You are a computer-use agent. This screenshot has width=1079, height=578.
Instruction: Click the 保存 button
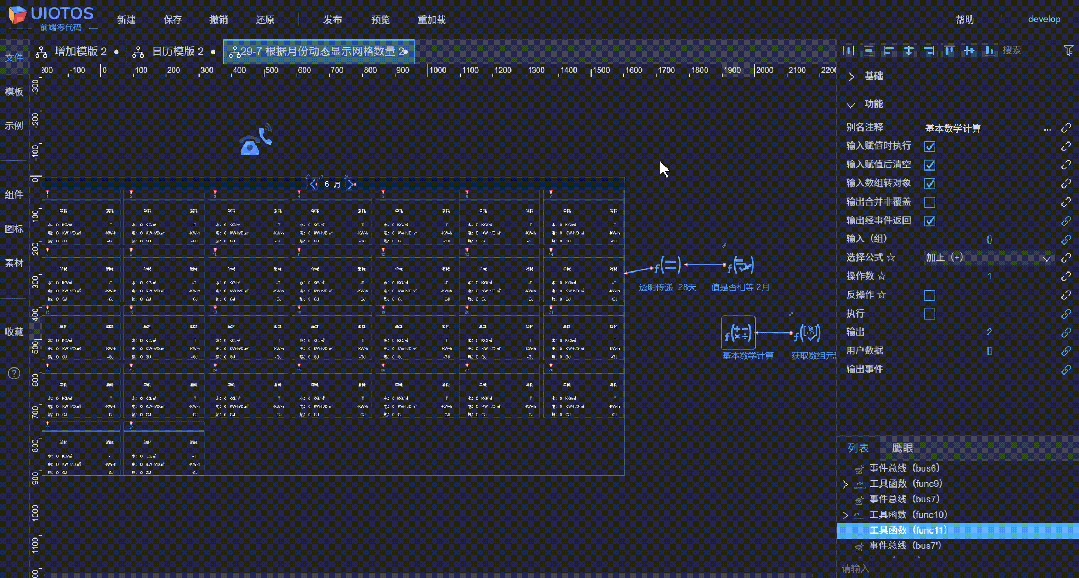click(173, 20)
